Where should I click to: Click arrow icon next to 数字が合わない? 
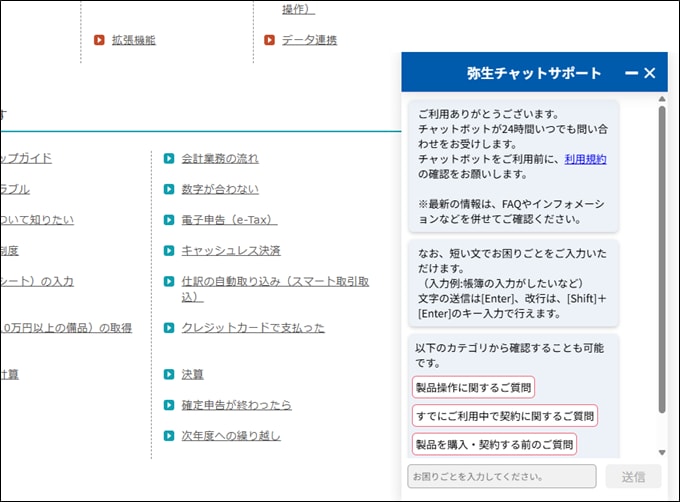click(x=169, y=189)
